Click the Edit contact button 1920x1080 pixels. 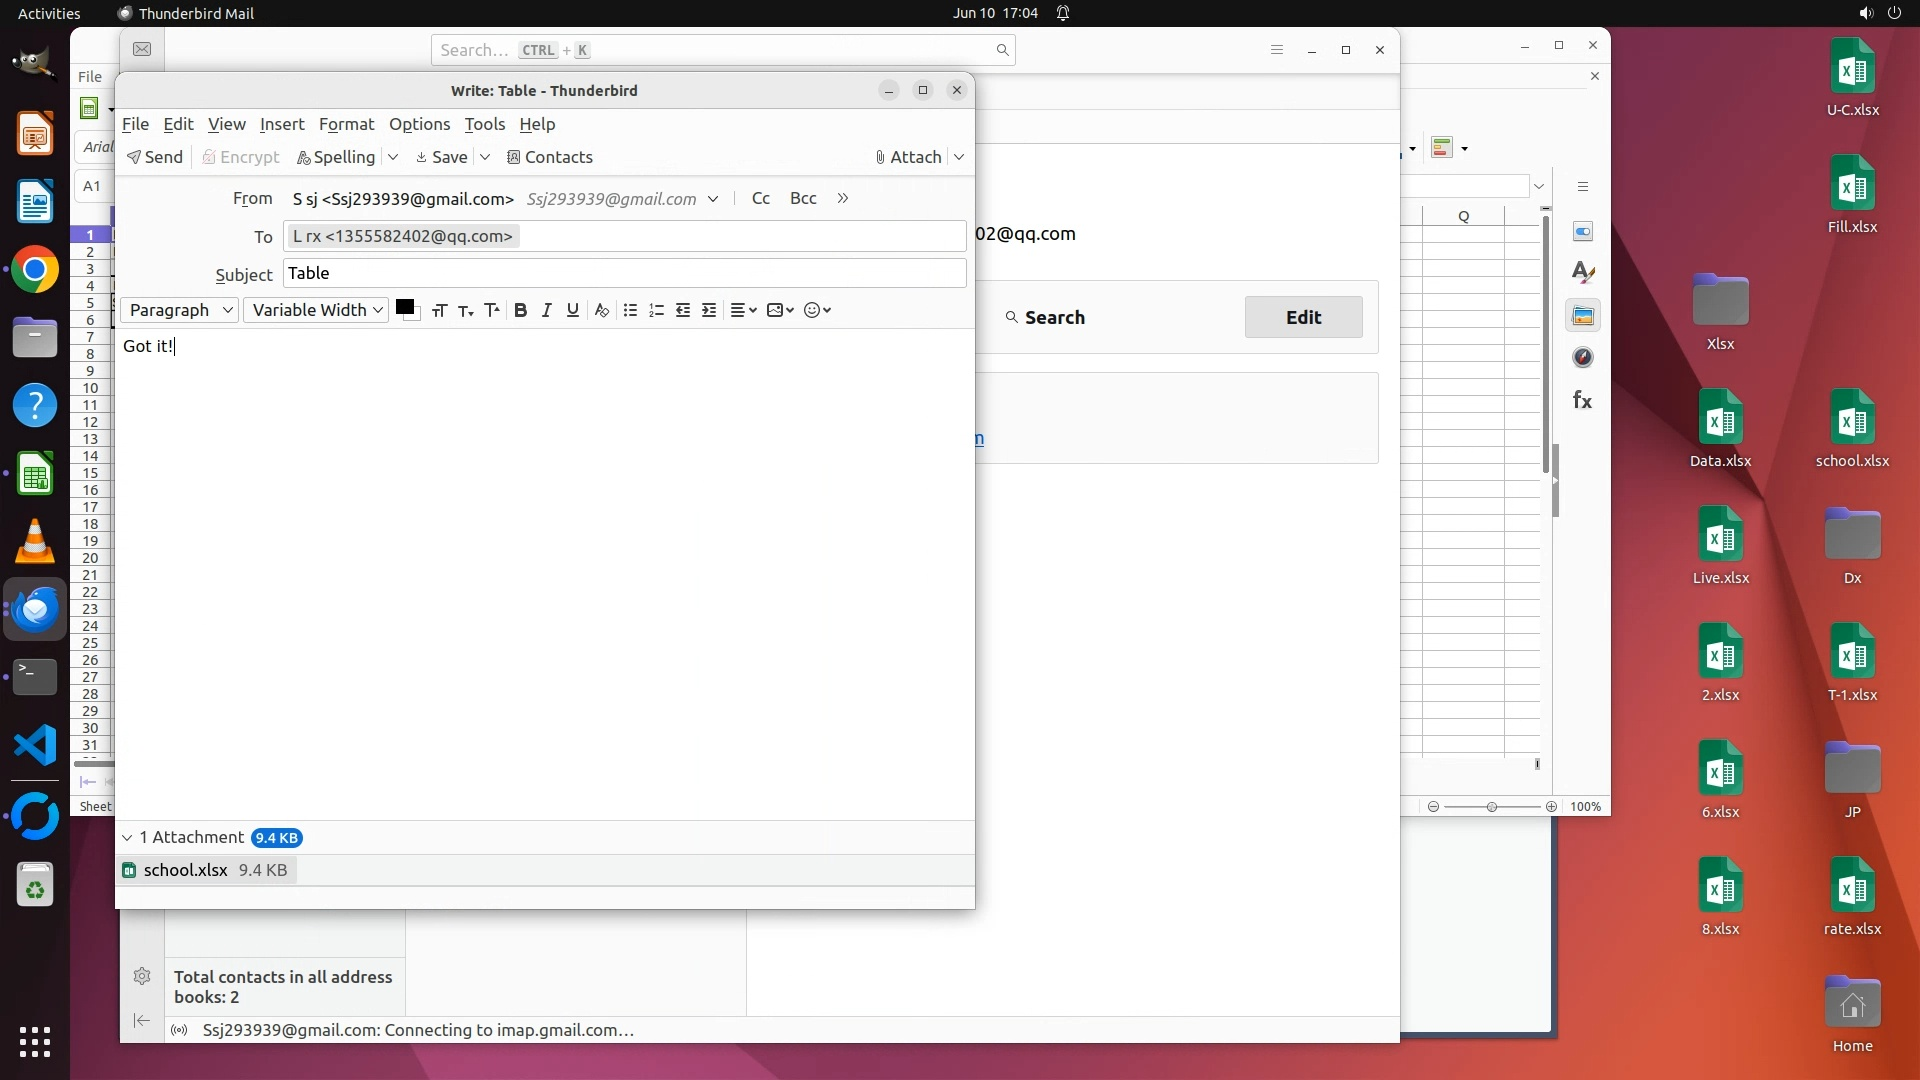(1303, 317)
